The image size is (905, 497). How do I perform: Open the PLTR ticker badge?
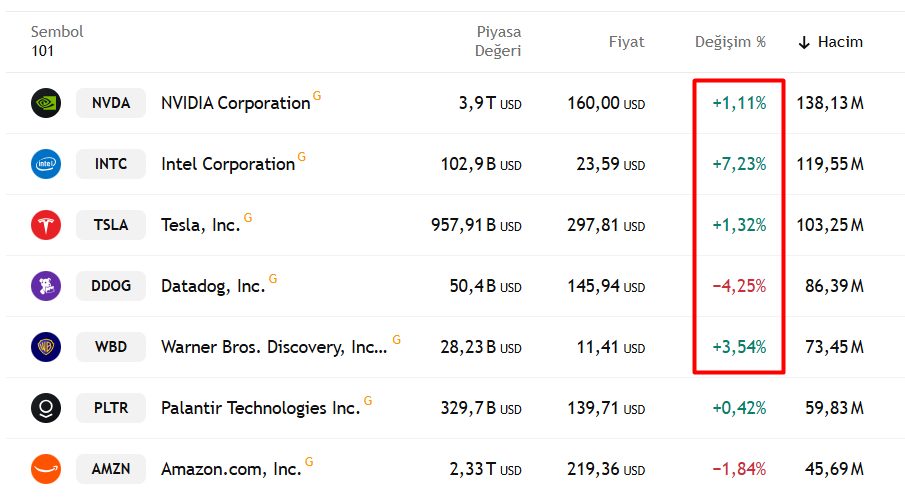coord(111,408)
